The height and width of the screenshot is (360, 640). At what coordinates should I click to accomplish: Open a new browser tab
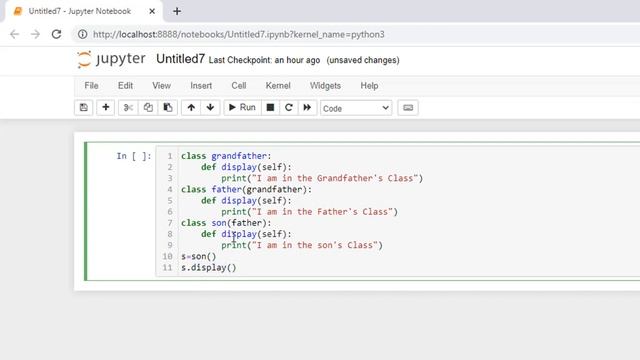[x=177, y=11]
